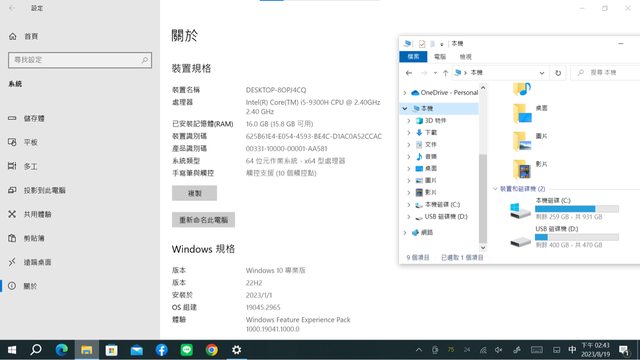Screen dimensions: 640x360
Task: Select OneDrive - Personal in navigation tree
Action: [444, 93]
